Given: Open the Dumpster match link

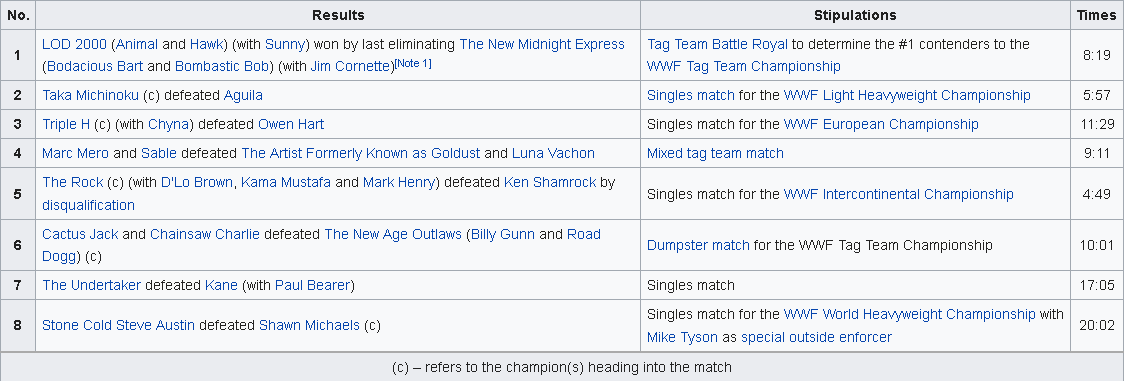Looking at the screenshot, I should click(698, 246).
